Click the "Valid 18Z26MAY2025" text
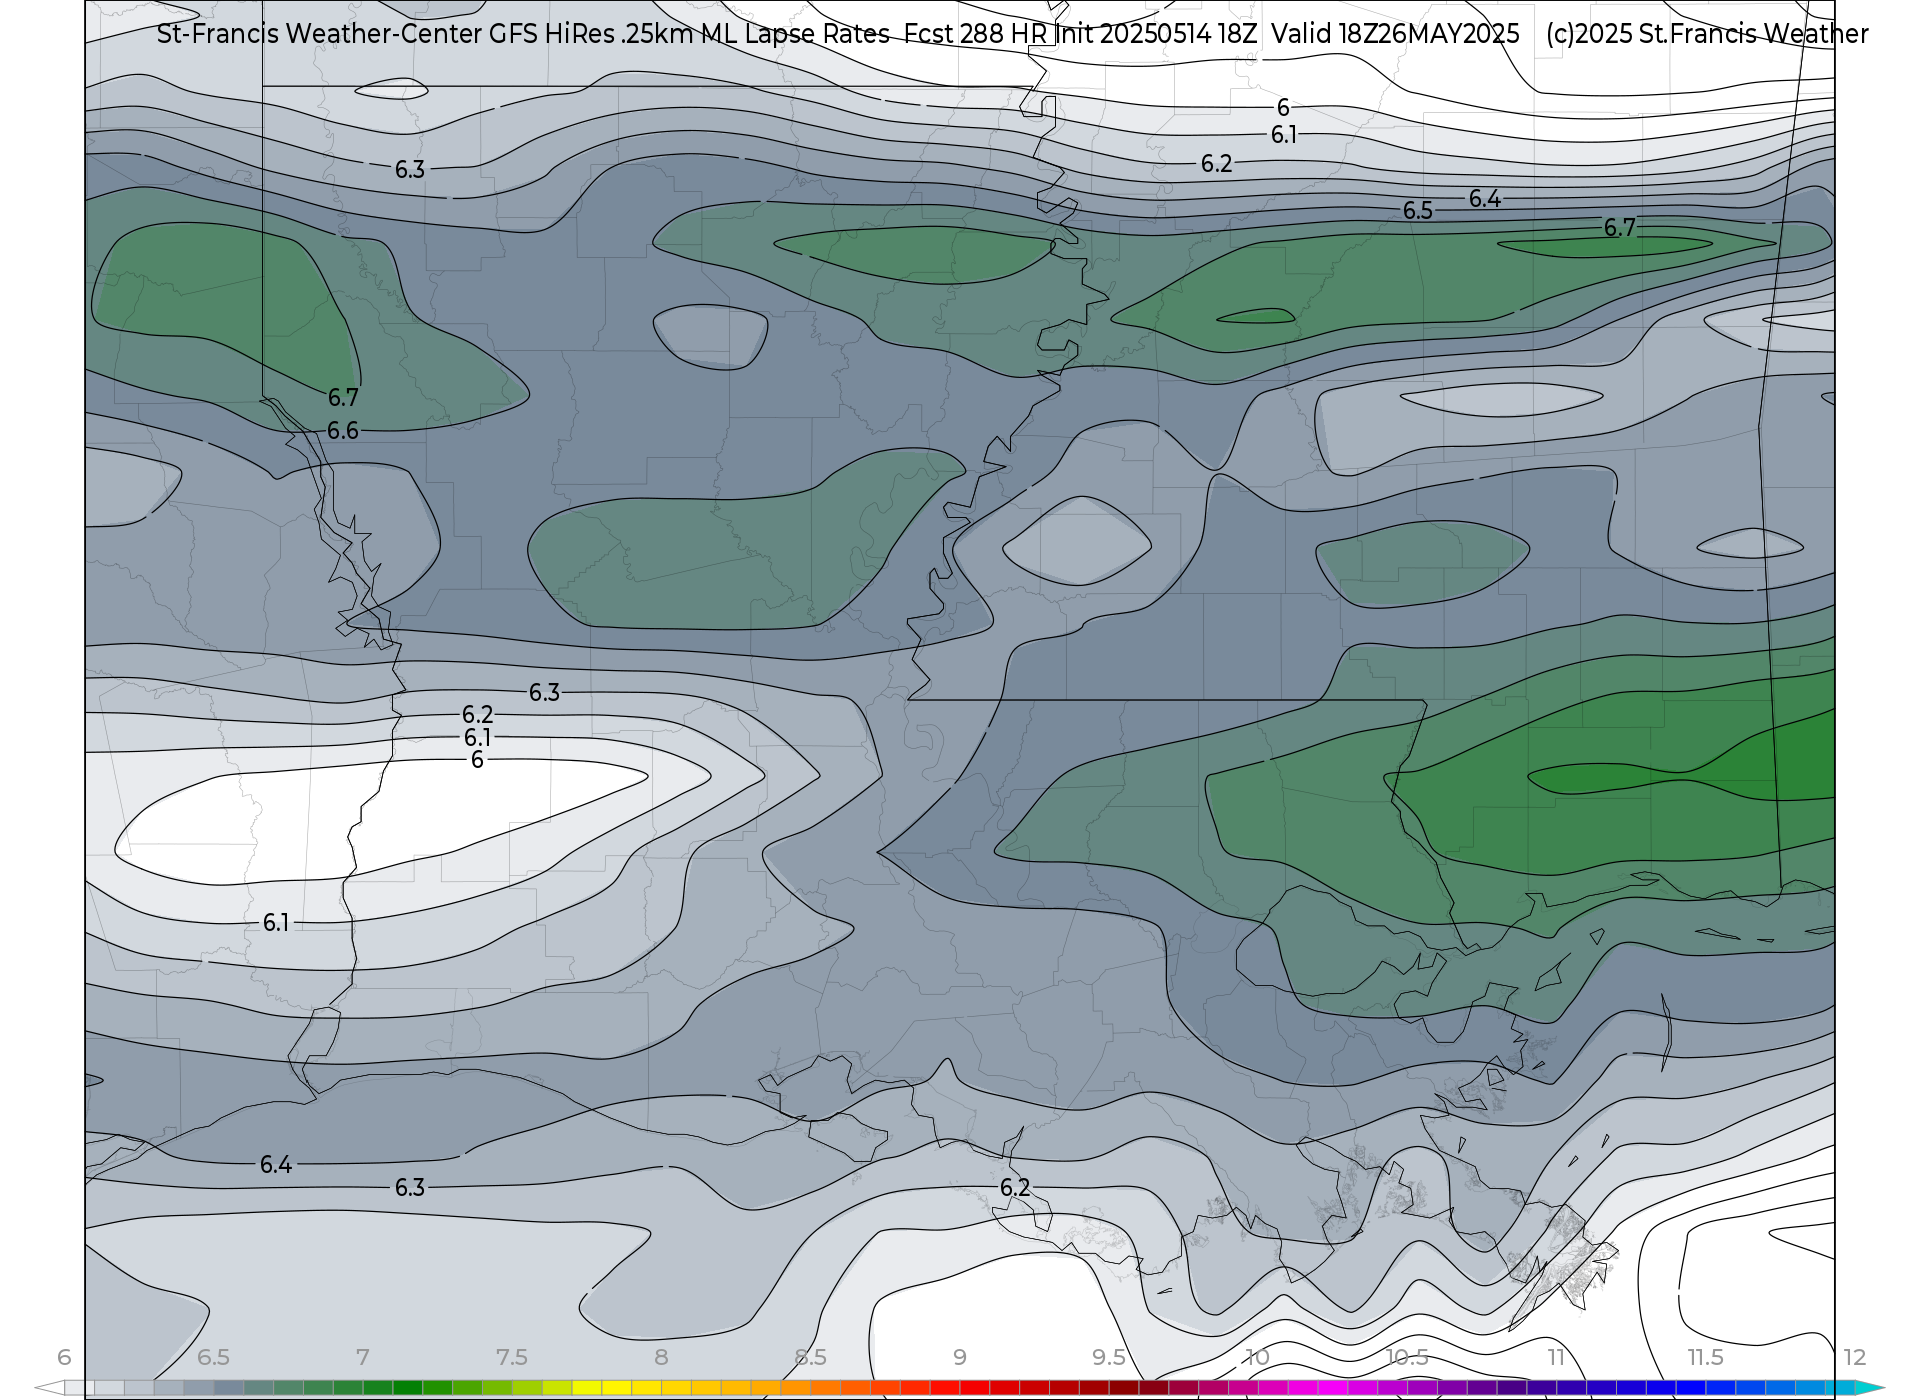1920x1400 pixels. click(x=1396, y=34)
